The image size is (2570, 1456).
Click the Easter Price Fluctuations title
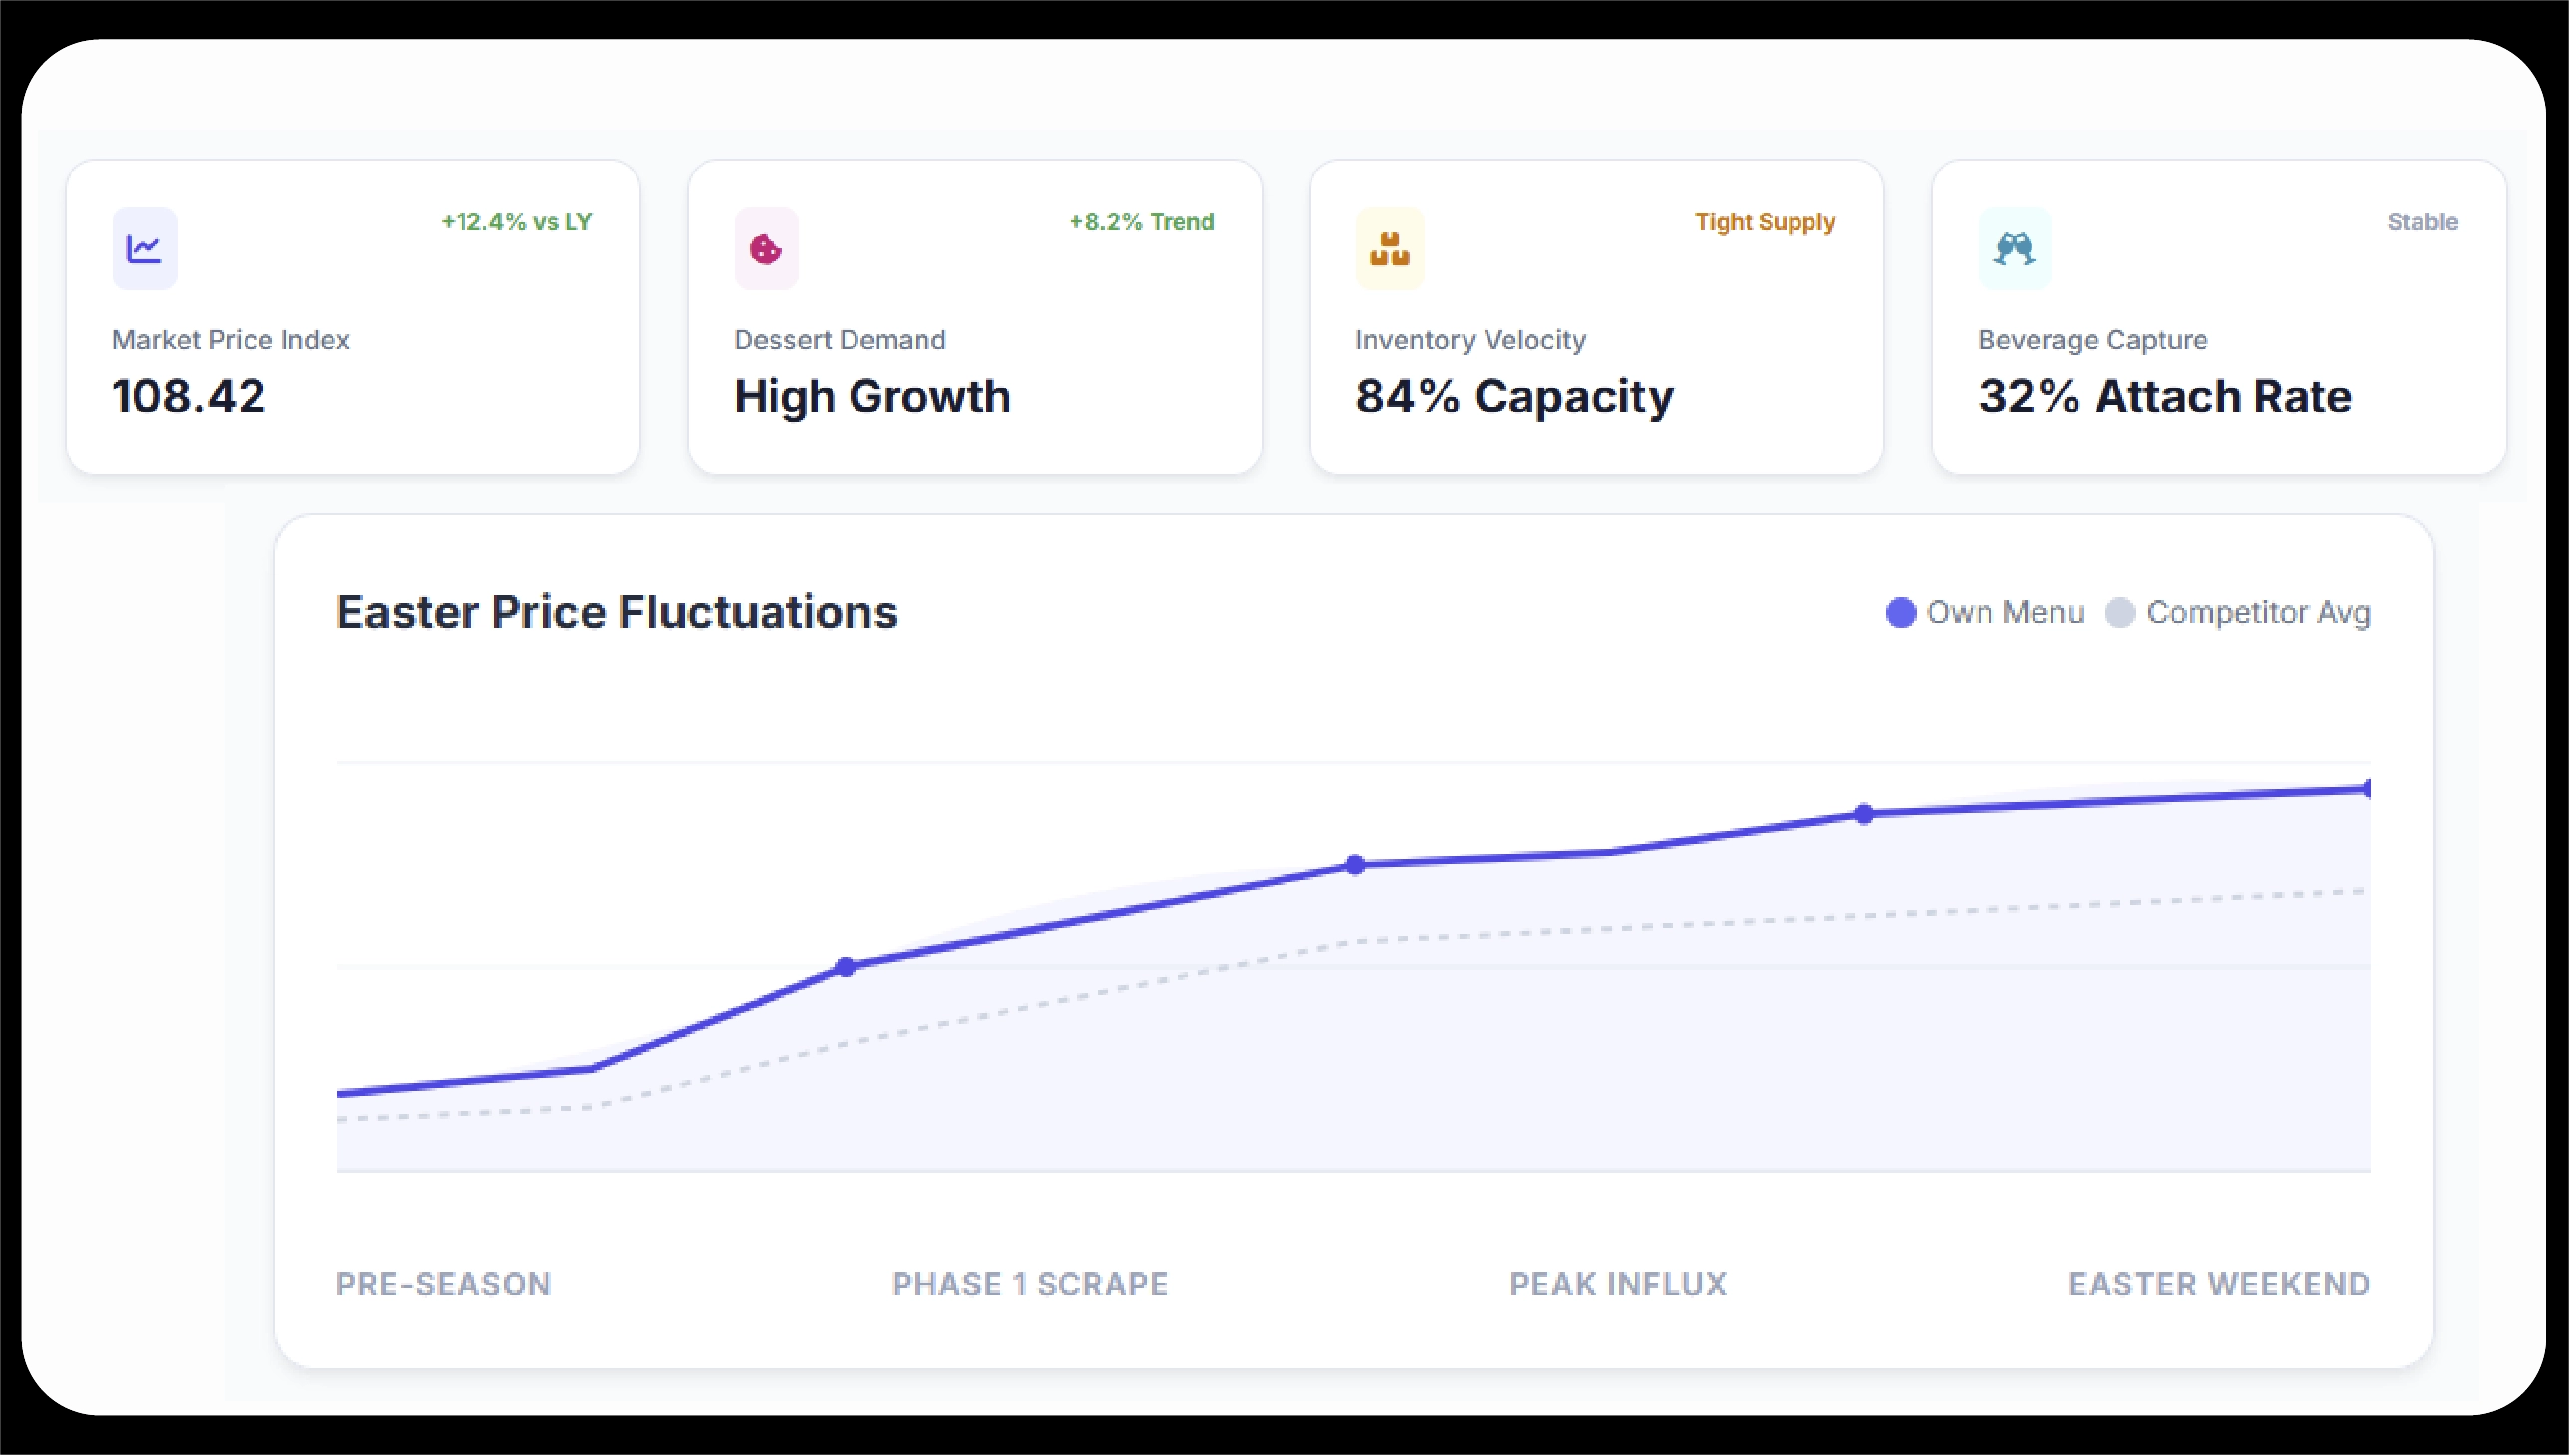(617, 611)
